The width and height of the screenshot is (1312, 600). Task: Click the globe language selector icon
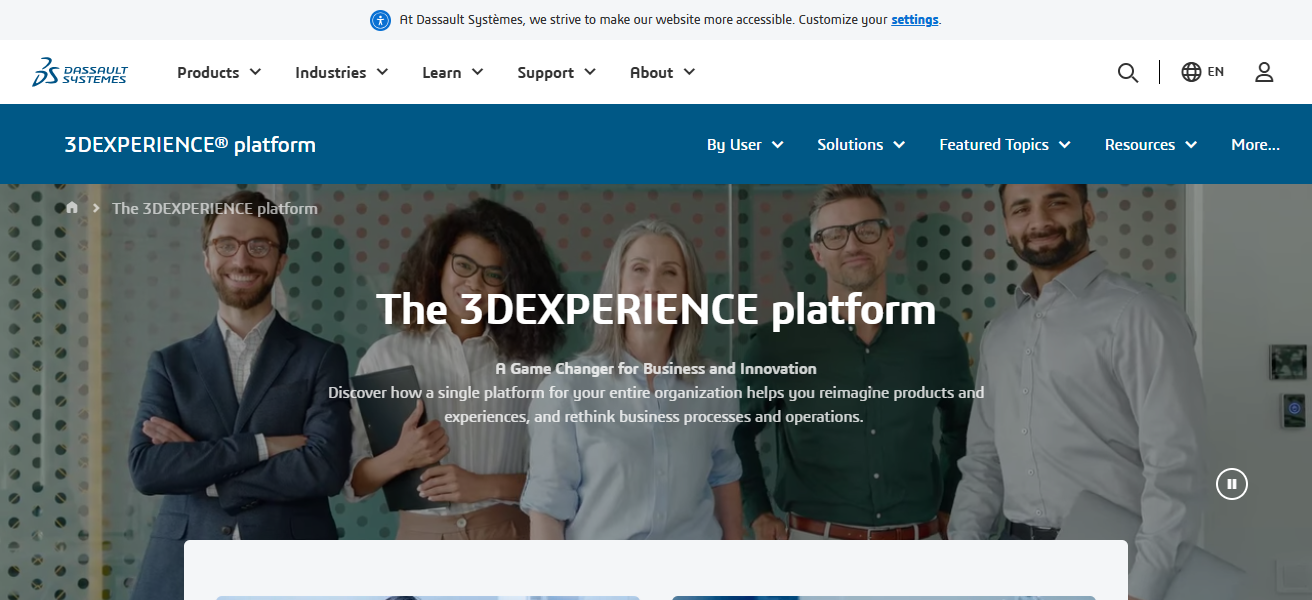tap(1190, 72)
